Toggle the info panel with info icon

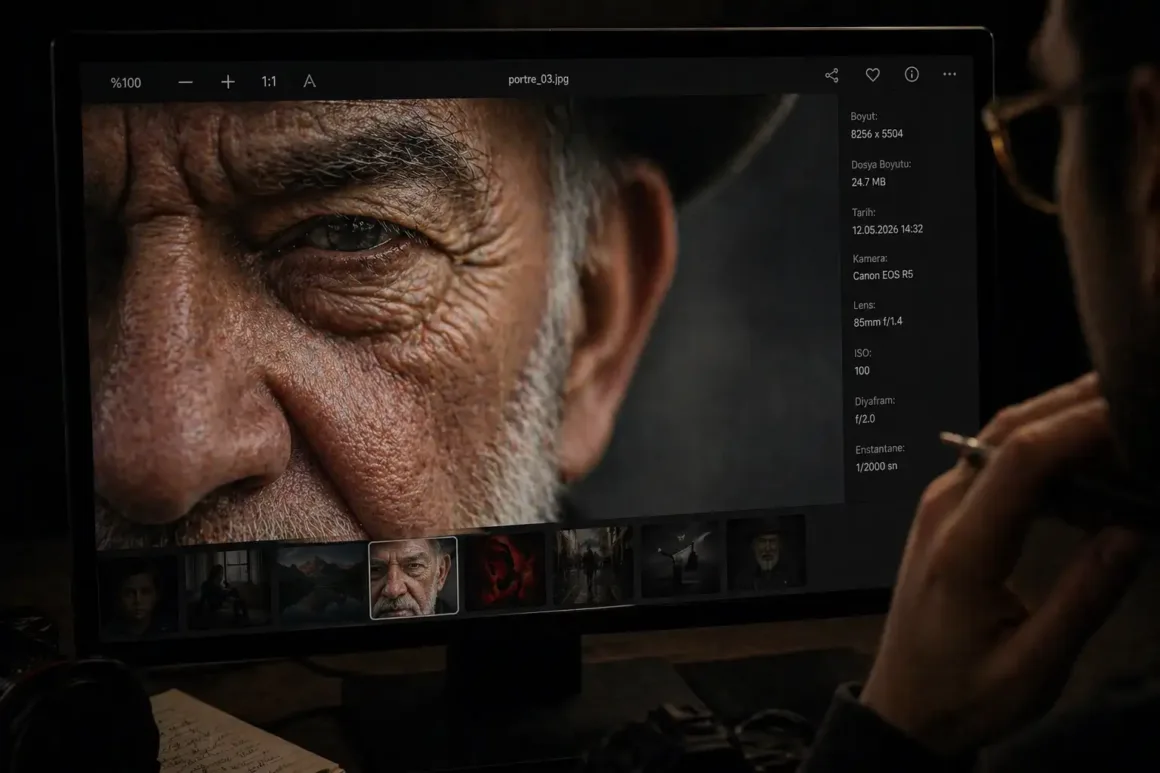coord(911,74)
